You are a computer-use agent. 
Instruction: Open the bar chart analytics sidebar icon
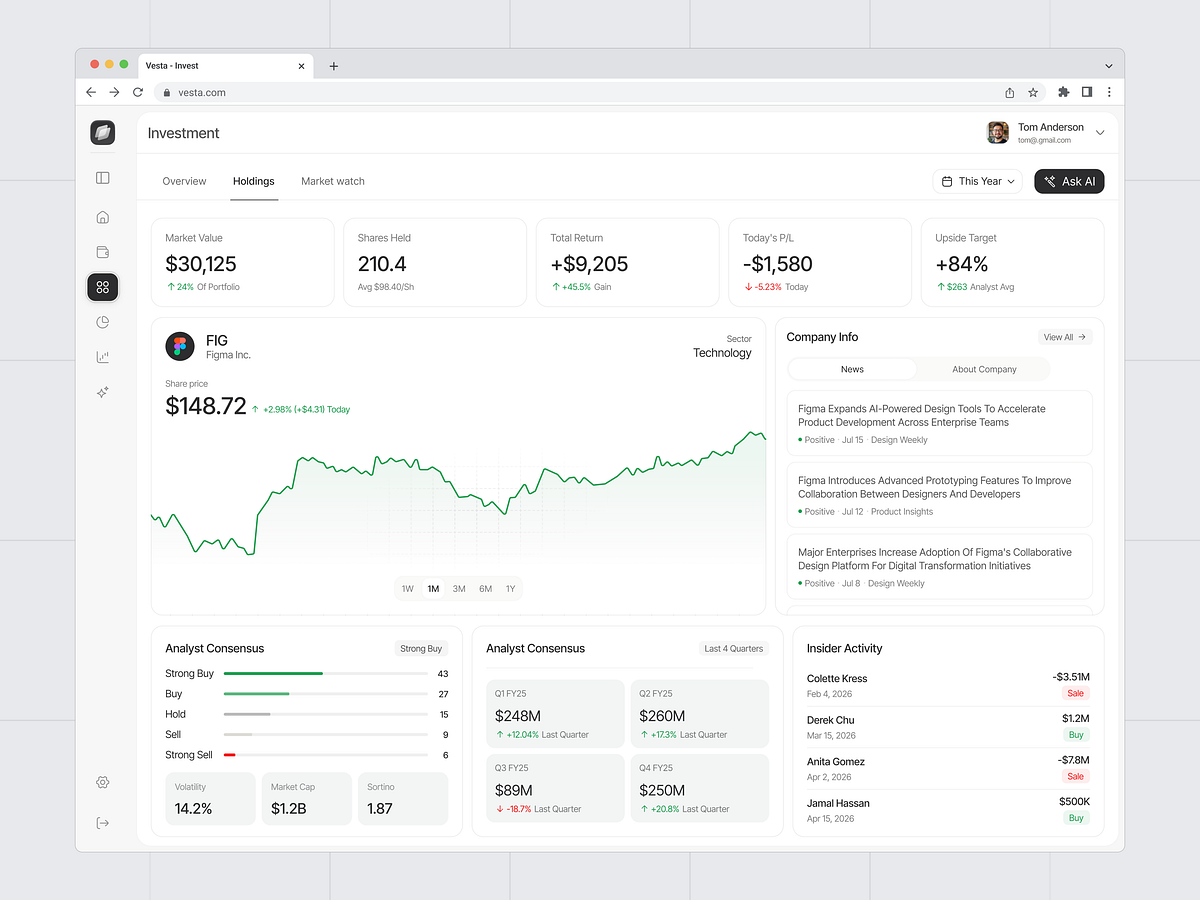102,357
